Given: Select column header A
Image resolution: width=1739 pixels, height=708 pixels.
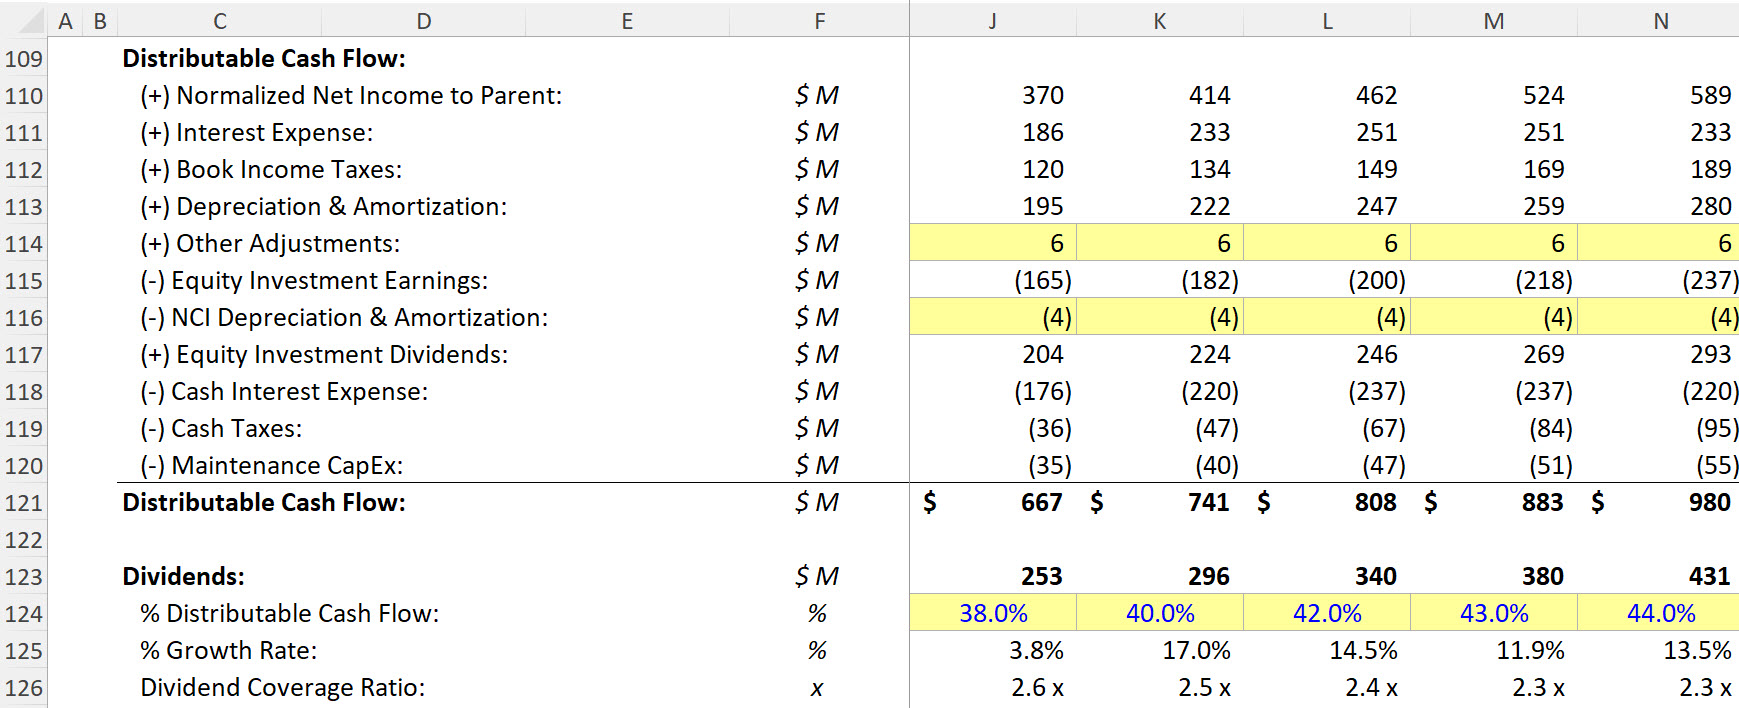Looking at the screenshot, I should 65,21.
